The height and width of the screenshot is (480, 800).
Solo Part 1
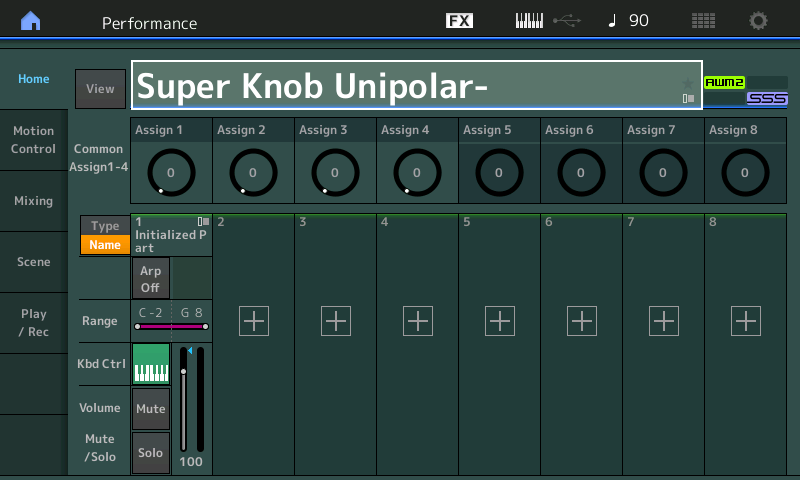click(x=151, y=452)
